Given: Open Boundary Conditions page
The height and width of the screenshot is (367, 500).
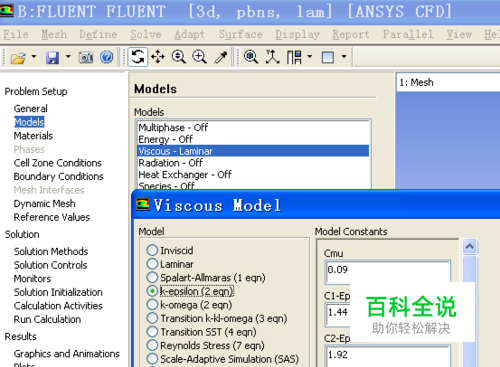Looking at the screenshot, I should pos(59,177).
